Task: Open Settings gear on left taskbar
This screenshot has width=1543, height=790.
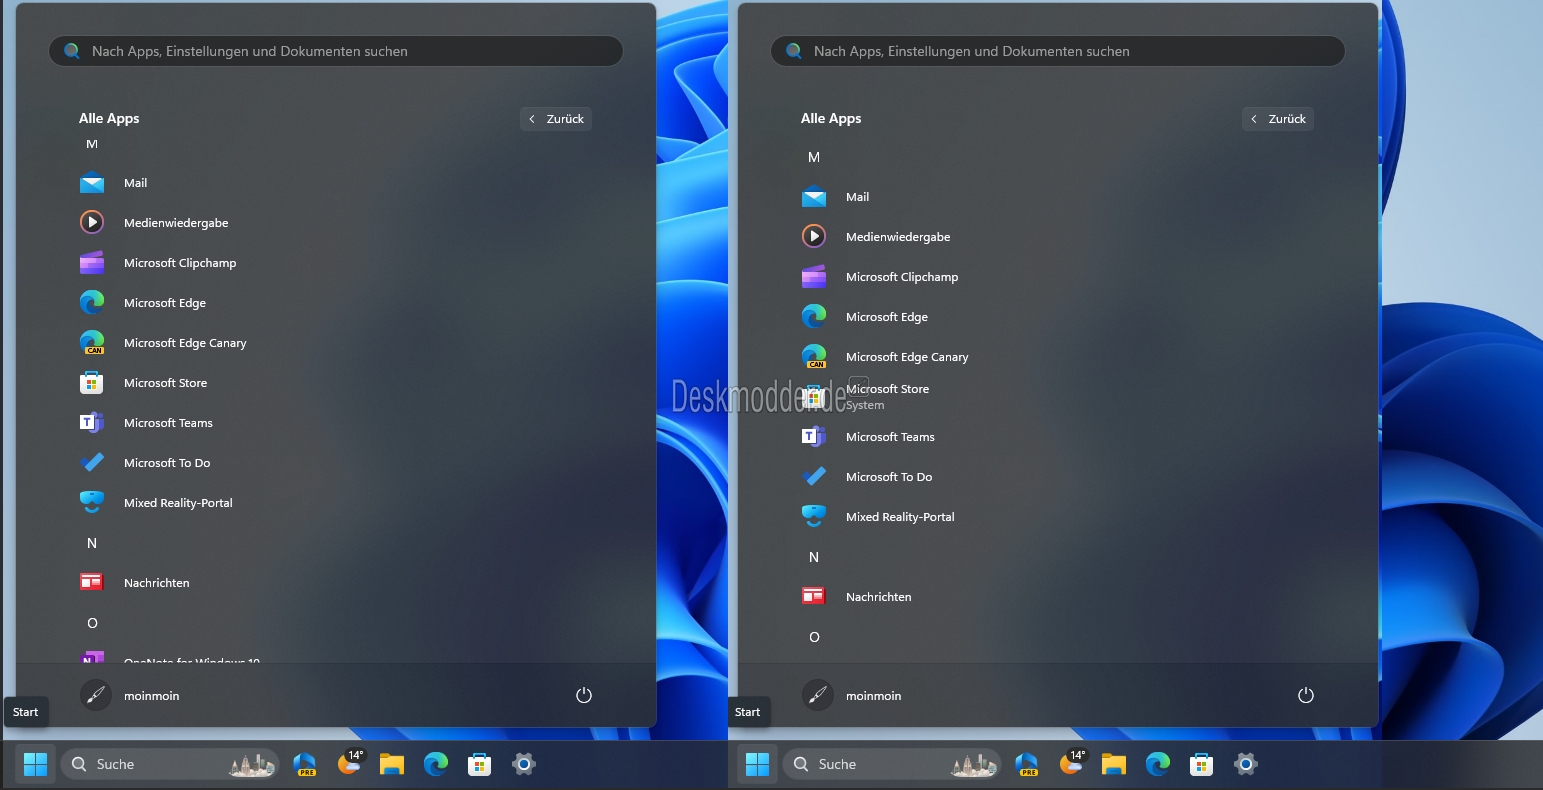Action: pos(524,764)
